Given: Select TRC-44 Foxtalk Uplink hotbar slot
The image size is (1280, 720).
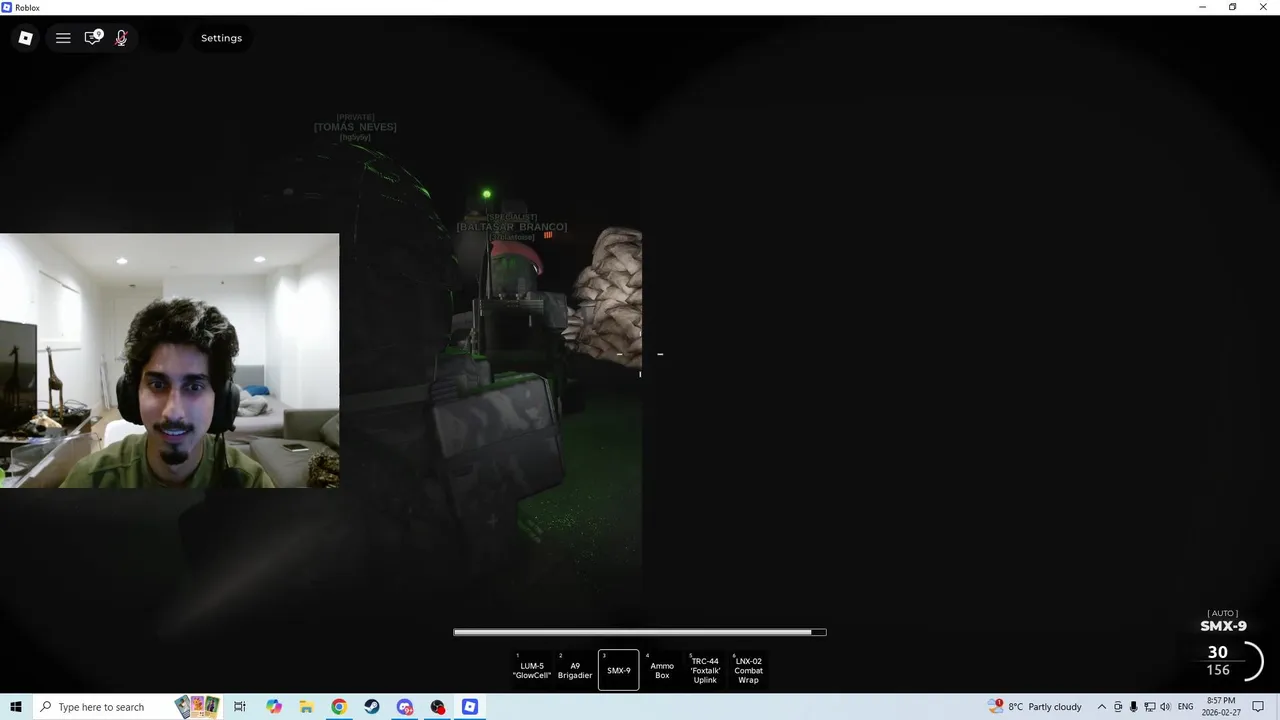Looking at the screenshot, I should point(705,670).
